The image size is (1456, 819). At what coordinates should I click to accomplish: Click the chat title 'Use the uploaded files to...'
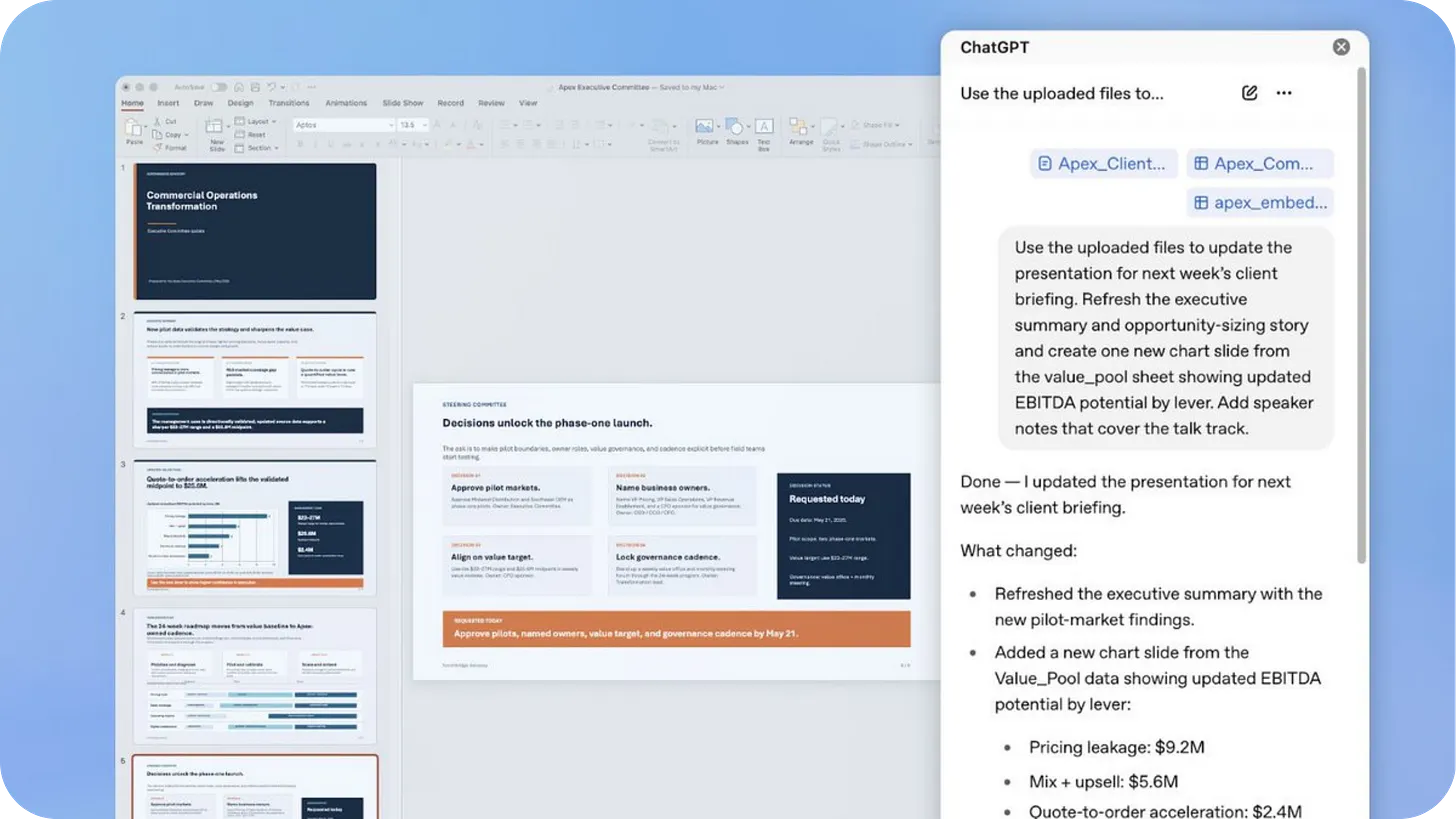(1061, 93)
